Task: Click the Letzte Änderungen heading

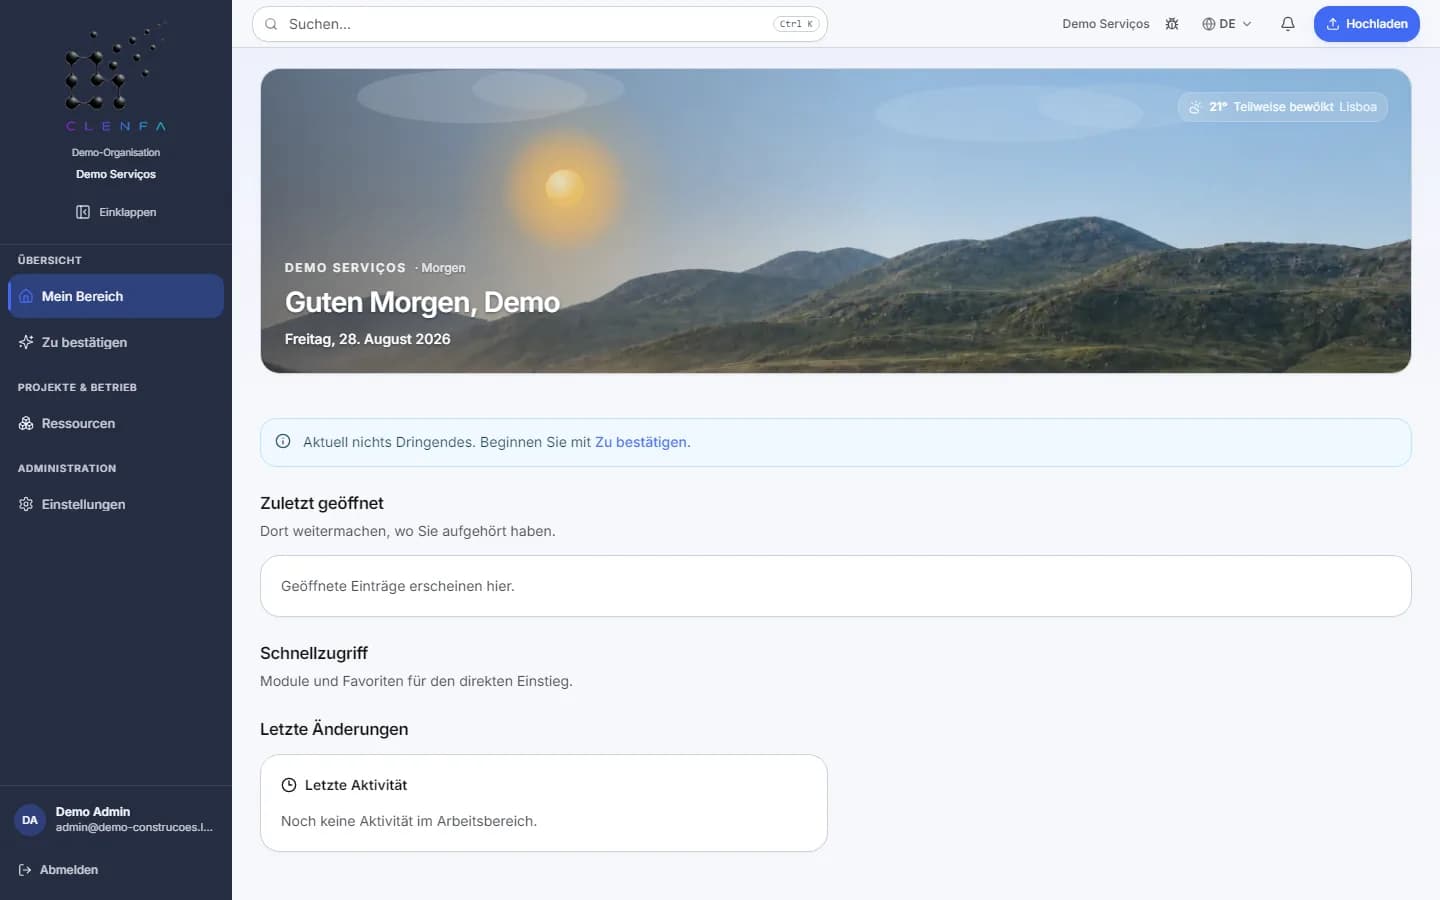Action: tap(334, 729)
